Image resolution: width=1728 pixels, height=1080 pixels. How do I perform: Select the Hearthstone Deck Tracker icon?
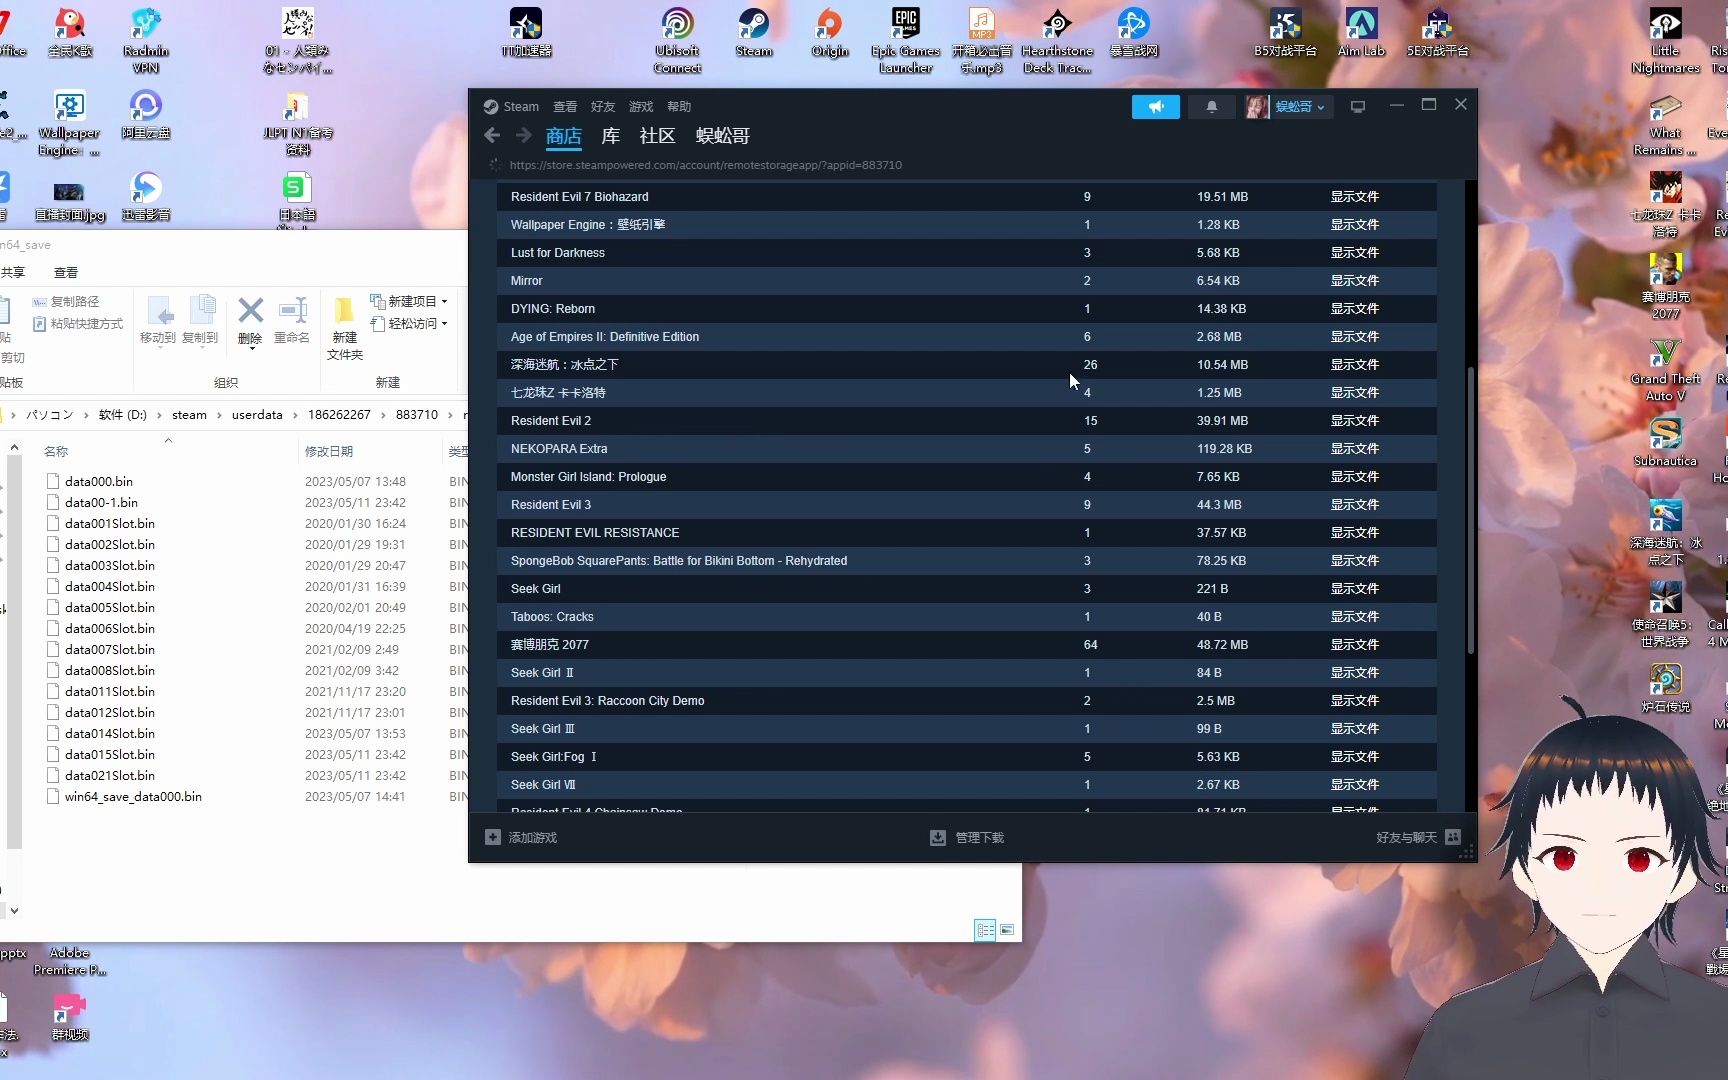point(1057,40)
